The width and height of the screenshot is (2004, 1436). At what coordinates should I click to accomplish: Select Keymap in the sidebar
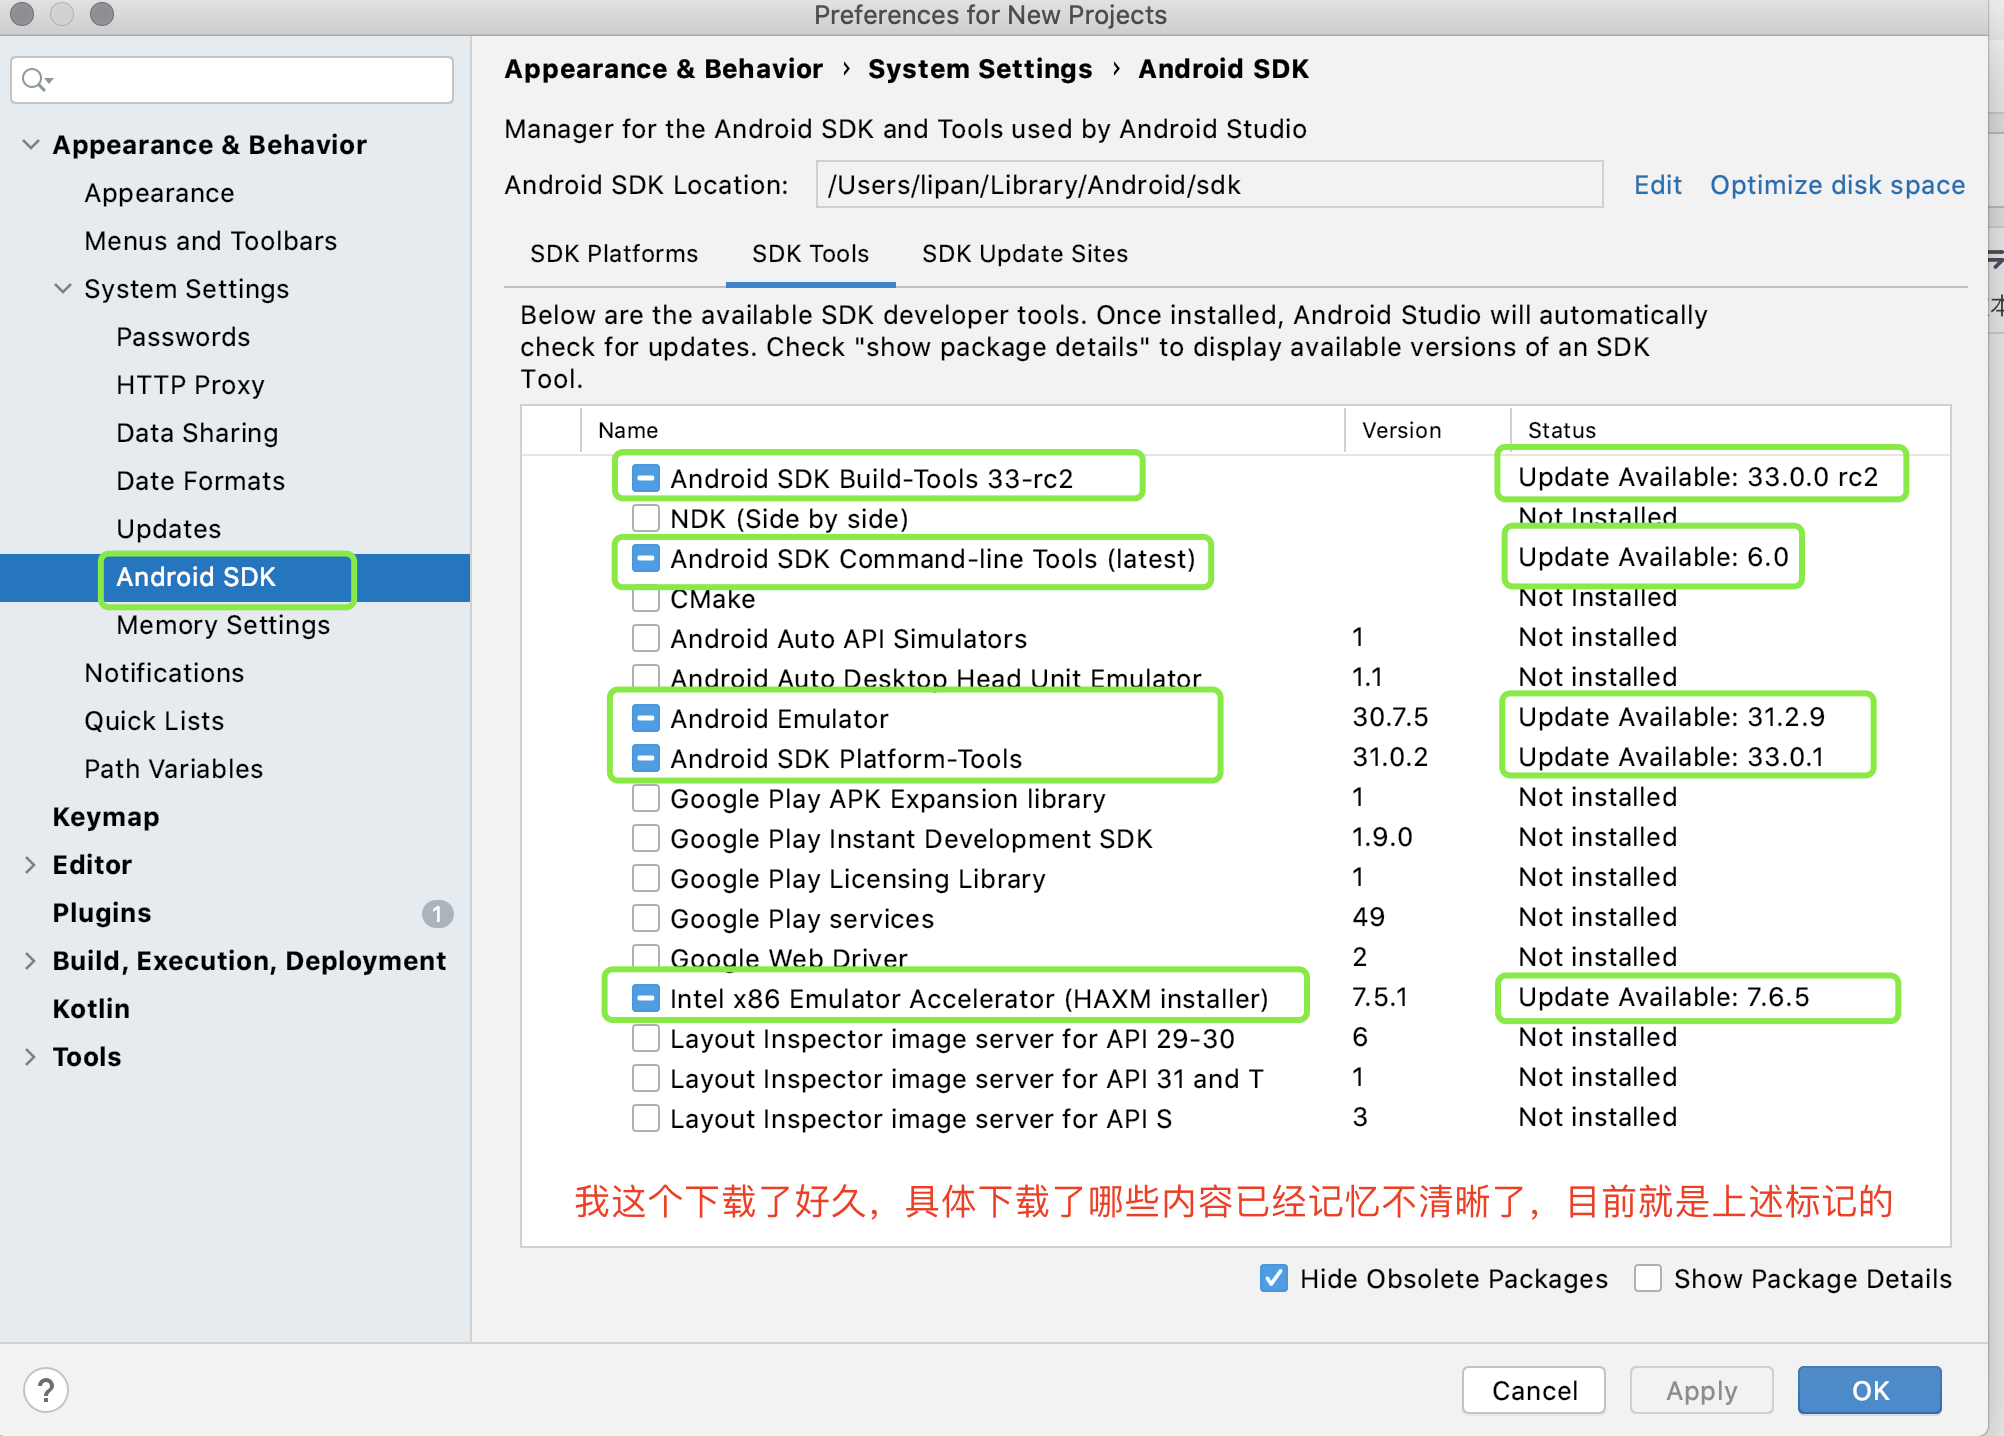[106, 817]
